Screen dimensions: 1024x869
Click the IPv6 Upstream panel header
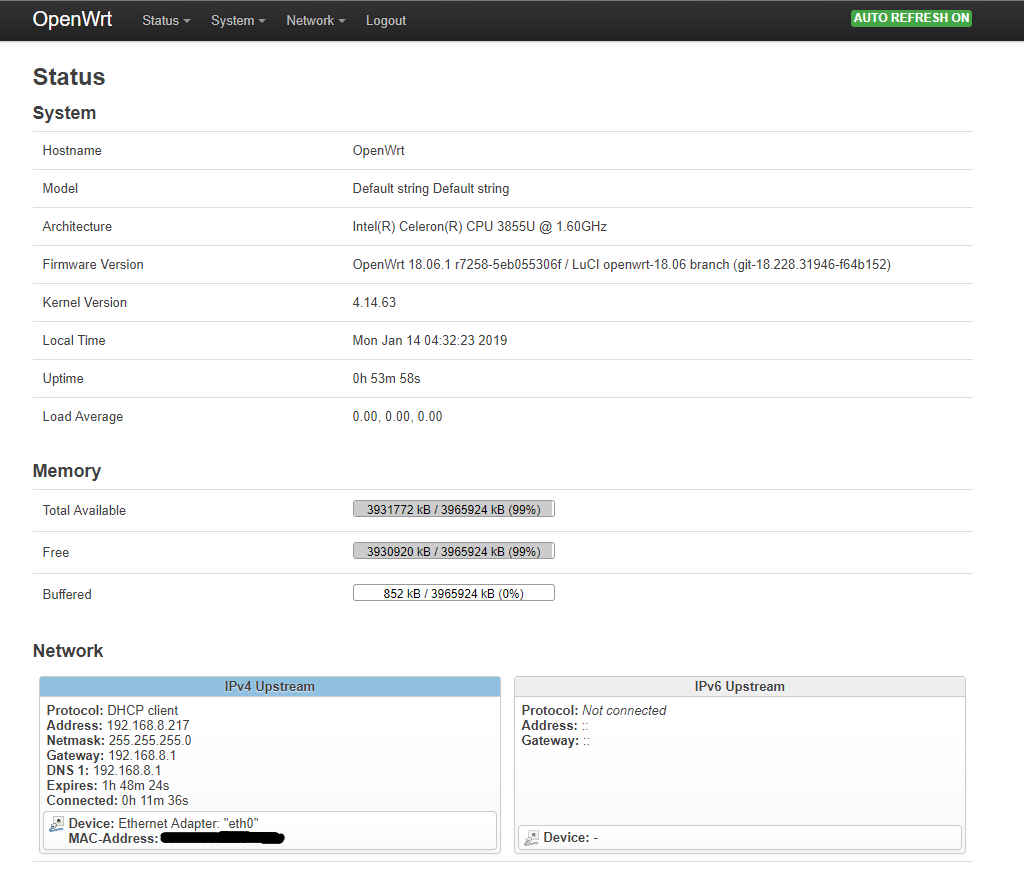tap(739, 686)
